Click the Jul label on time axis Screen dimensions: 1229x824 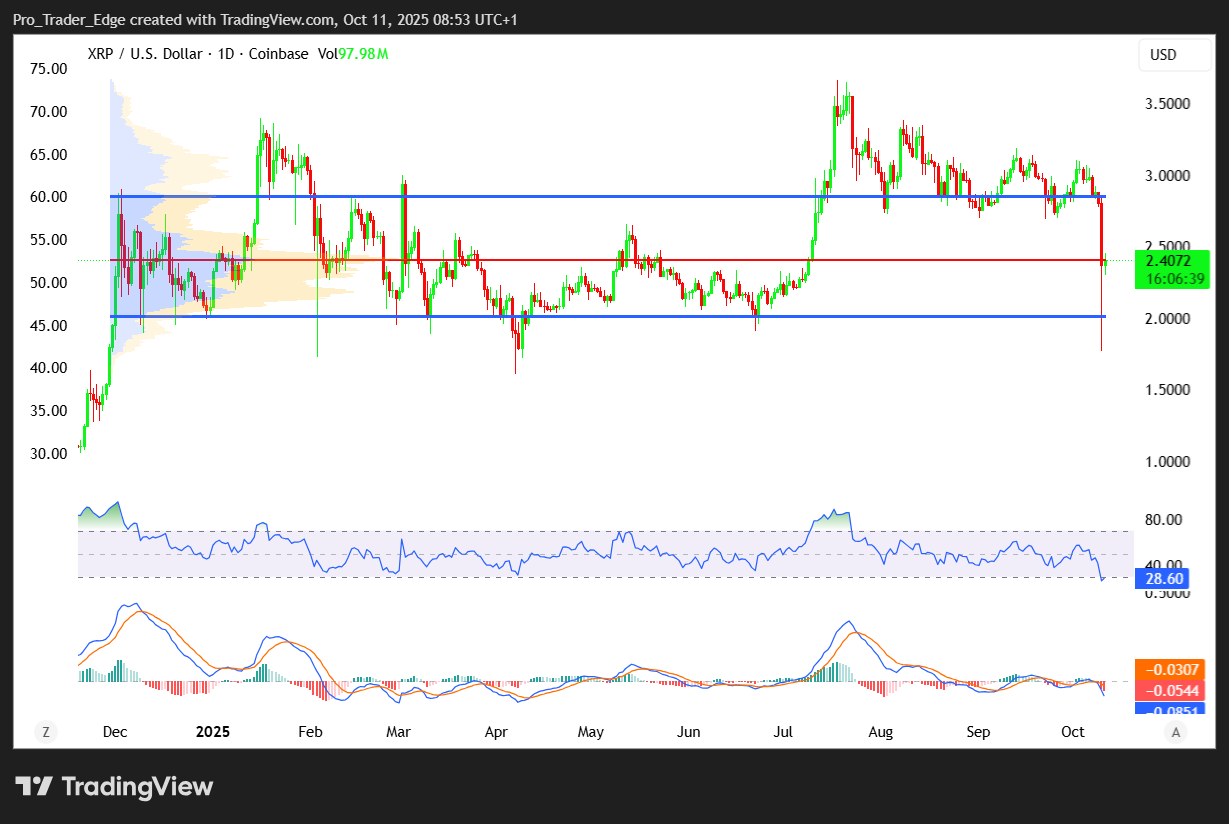coord(784,732)
